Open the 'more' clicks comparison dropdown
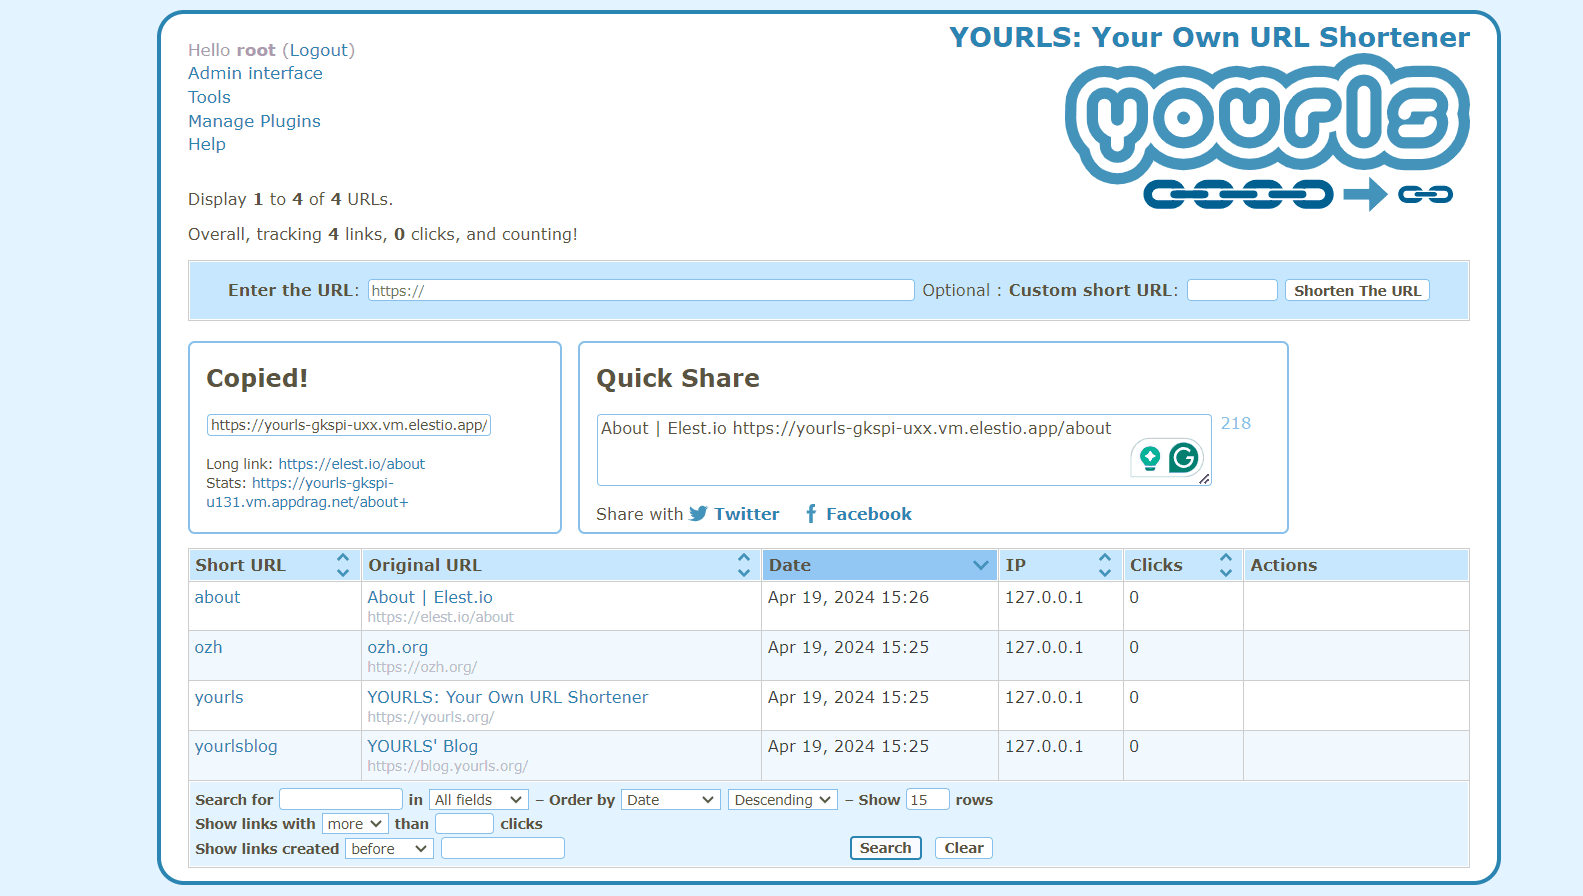1583x896 pixels. tap(354, 824)
